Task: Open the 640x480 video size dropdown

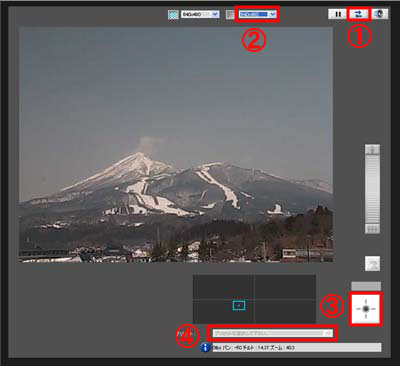Action: pos(200,14)
